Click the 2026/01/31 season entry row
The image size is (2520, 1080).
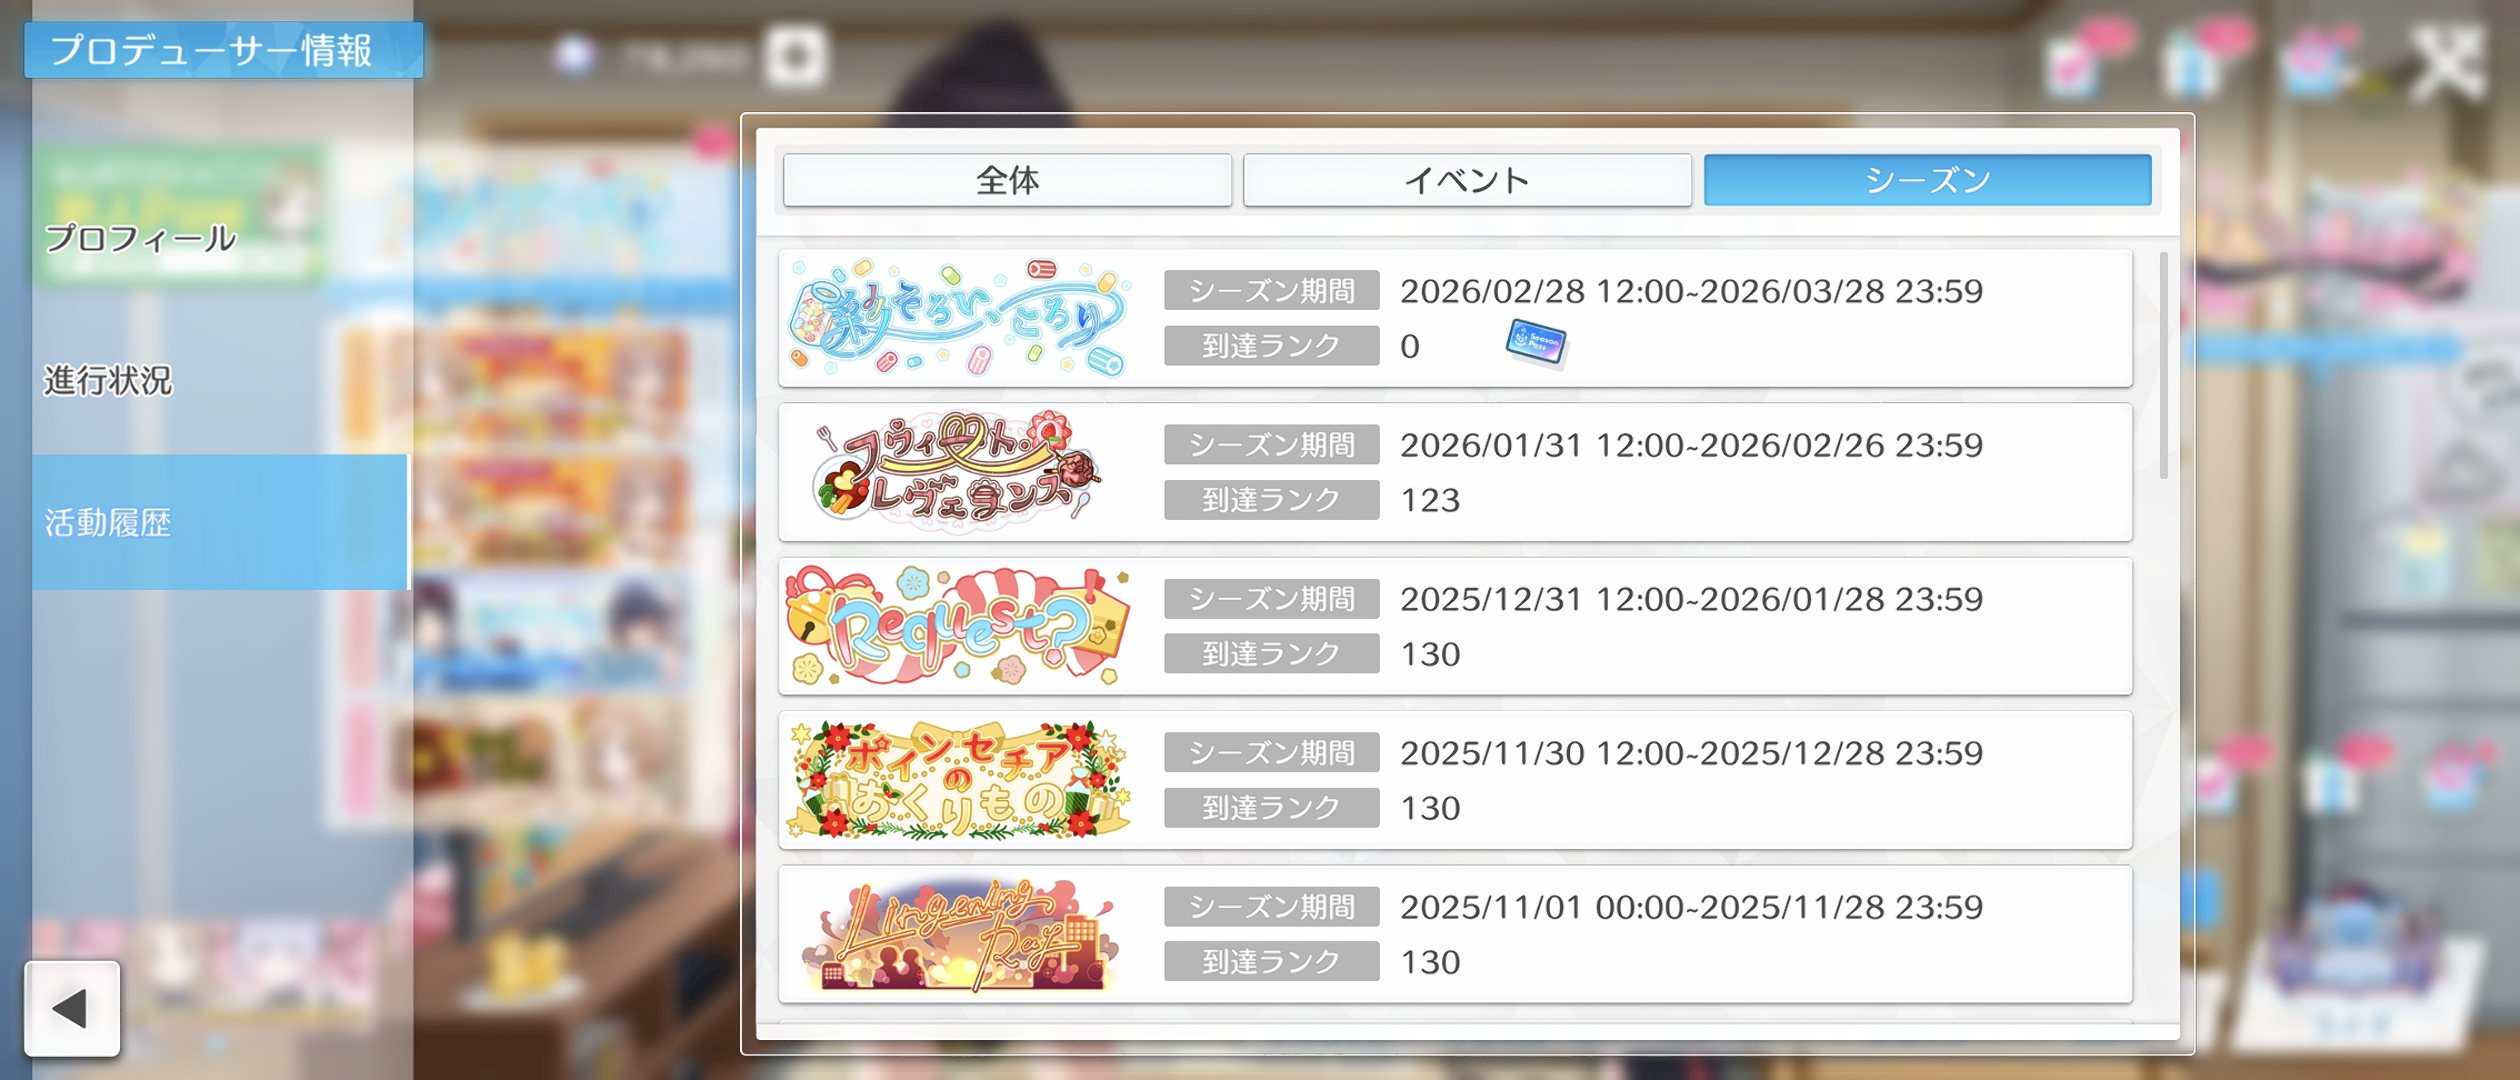(1455, 472)
